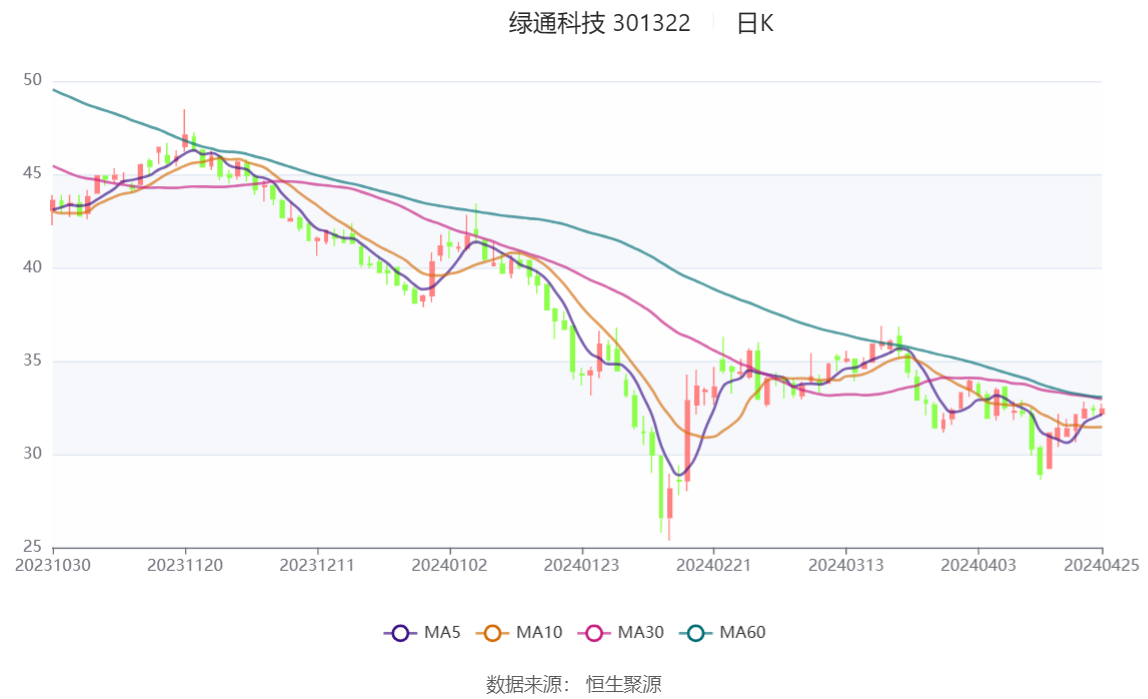Click the 20231211 date label
The width and height of the screenshot is (1148, 699).
317,566
